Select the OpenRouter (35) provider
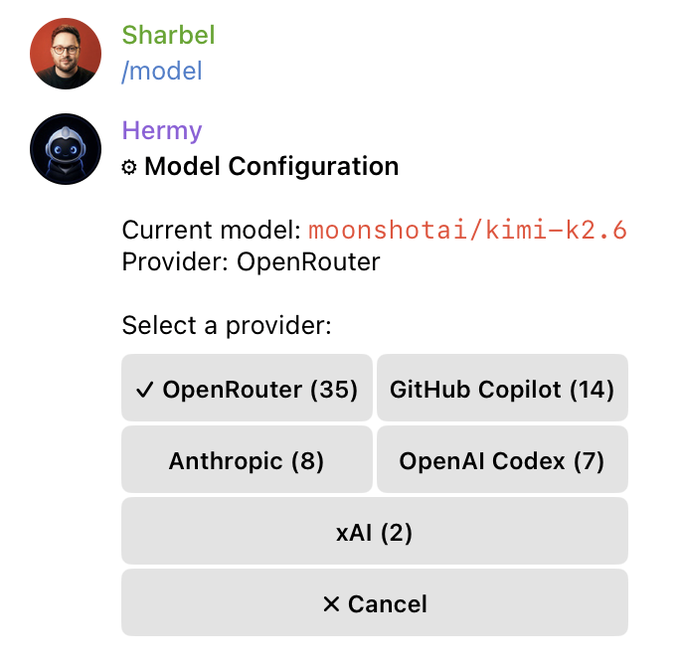Viewport: 680px width, 664px height. point(247,388)
